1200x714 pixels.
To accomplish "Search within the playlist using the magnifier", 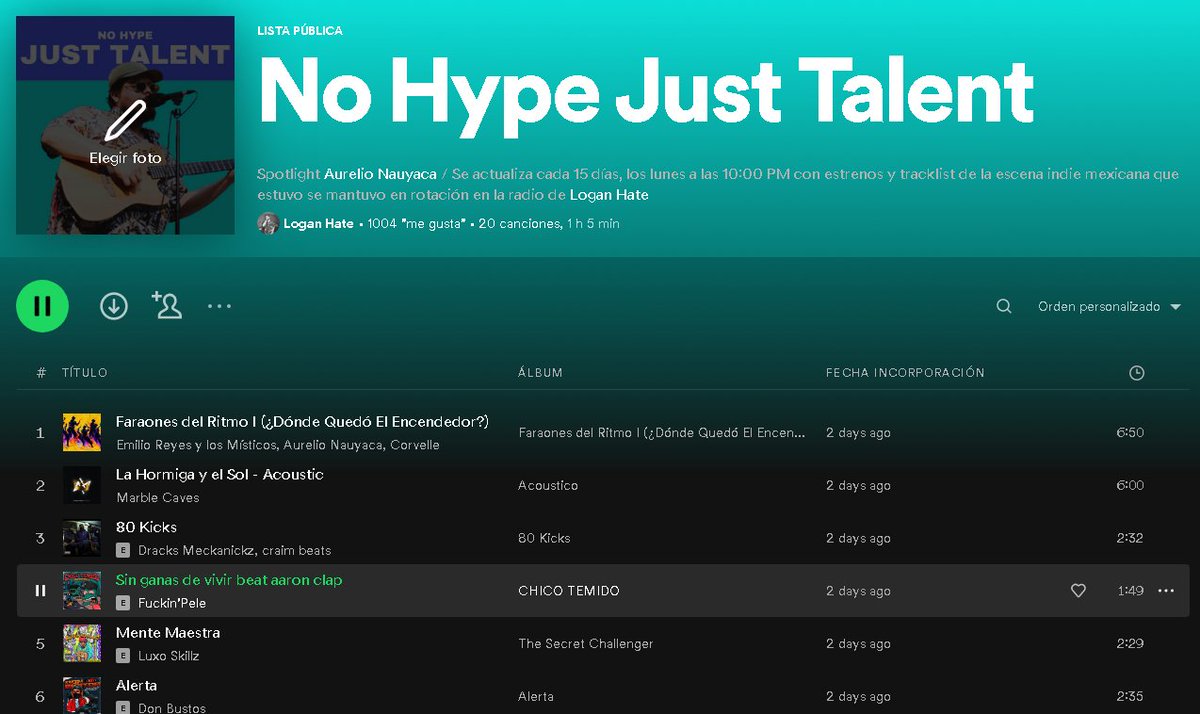I will click(1004, 306).
